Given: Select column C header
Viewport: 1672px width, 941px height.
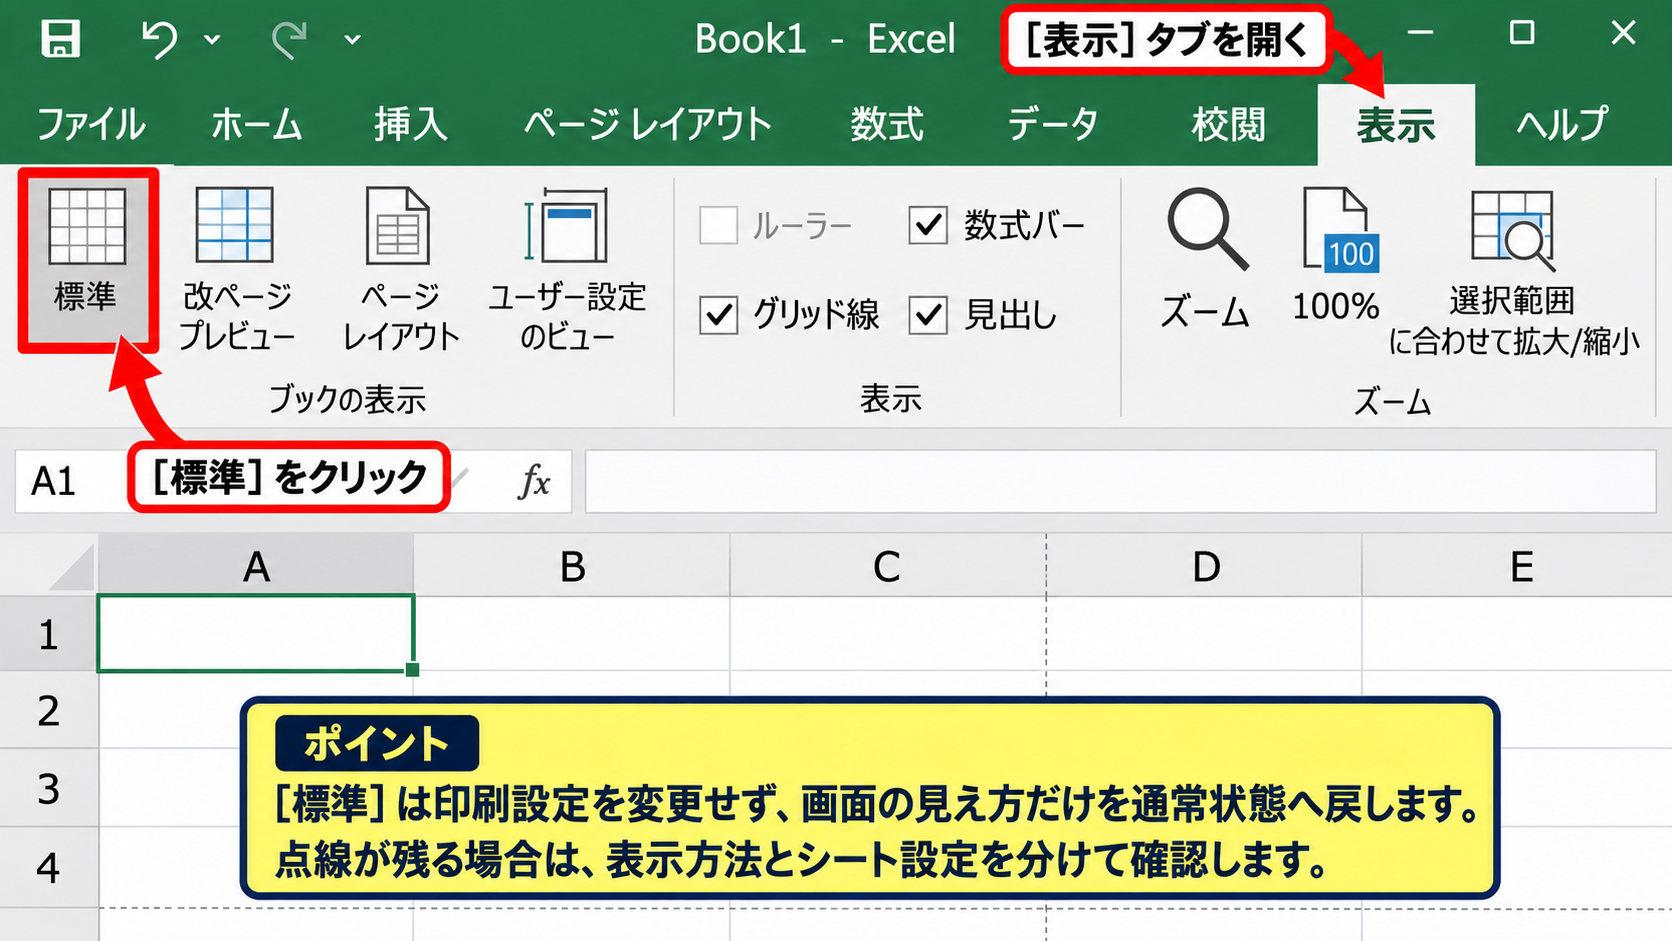Looking at the screenshot, I should [x=888, y=566].
